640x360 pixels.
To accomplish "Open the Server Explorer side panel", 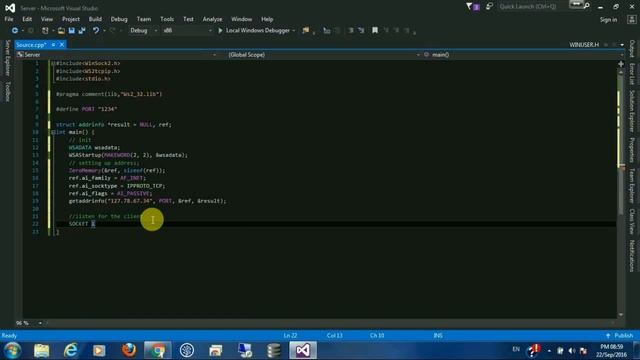I will [x=7, y=58].
